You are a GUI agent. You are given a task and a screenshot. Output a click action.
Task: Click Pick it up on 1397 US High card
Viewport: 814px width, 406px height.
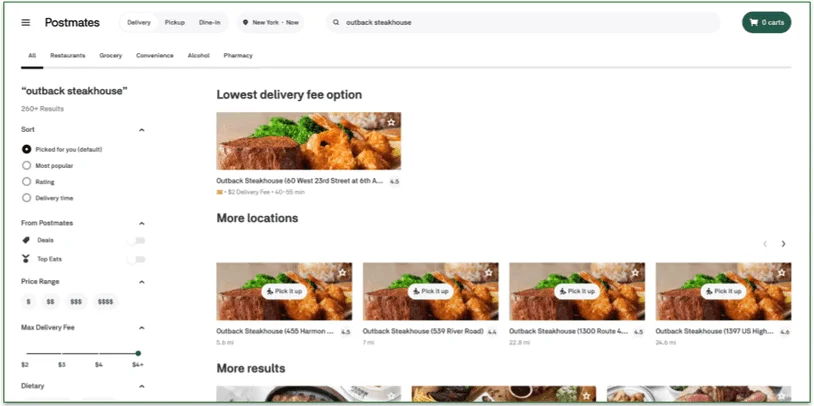(723, 291)
